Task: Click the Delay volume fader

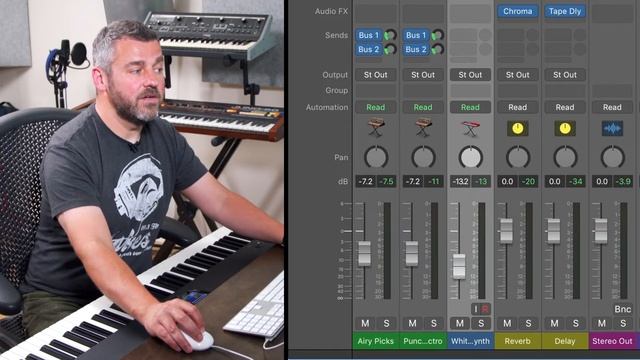Action: point(553,231)
